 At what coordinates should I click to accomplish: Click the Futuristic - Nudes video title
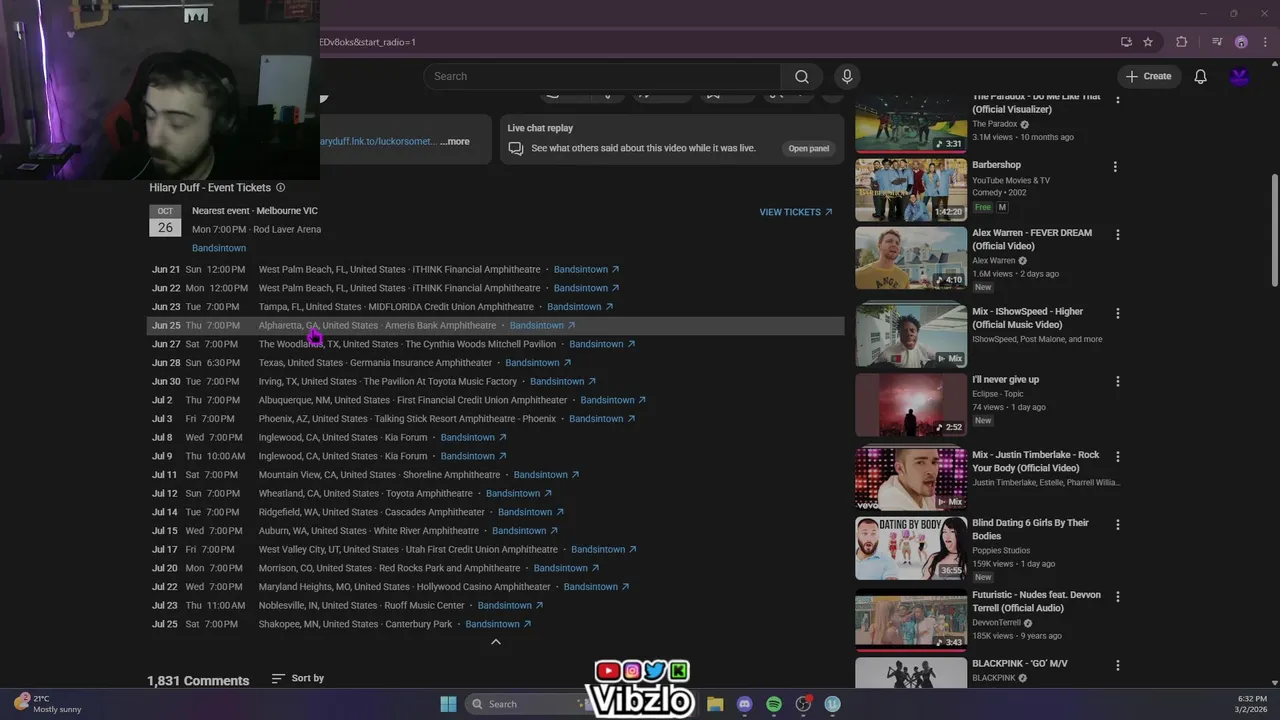pyautogui.click(x=1036, y=601)
